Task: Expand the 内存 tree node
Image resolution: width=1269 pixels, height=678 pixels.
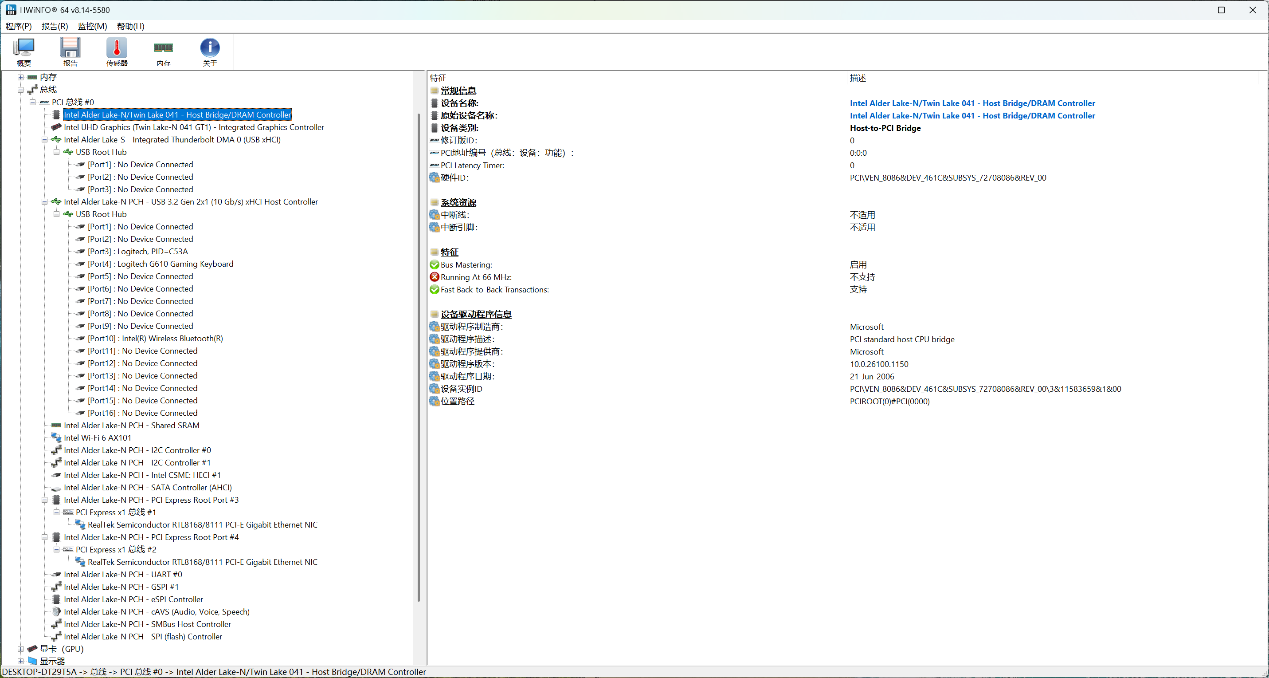Action: (21, 77)
